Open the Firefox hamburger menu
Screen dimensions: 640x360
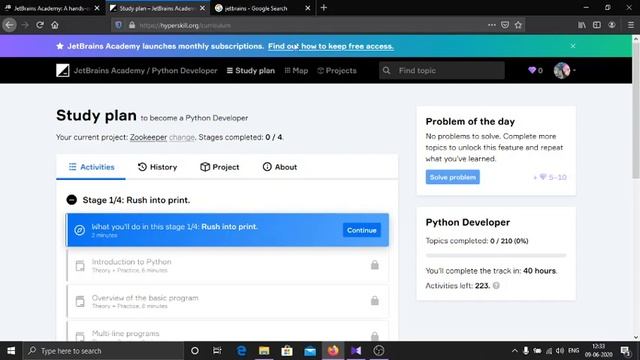631,25
